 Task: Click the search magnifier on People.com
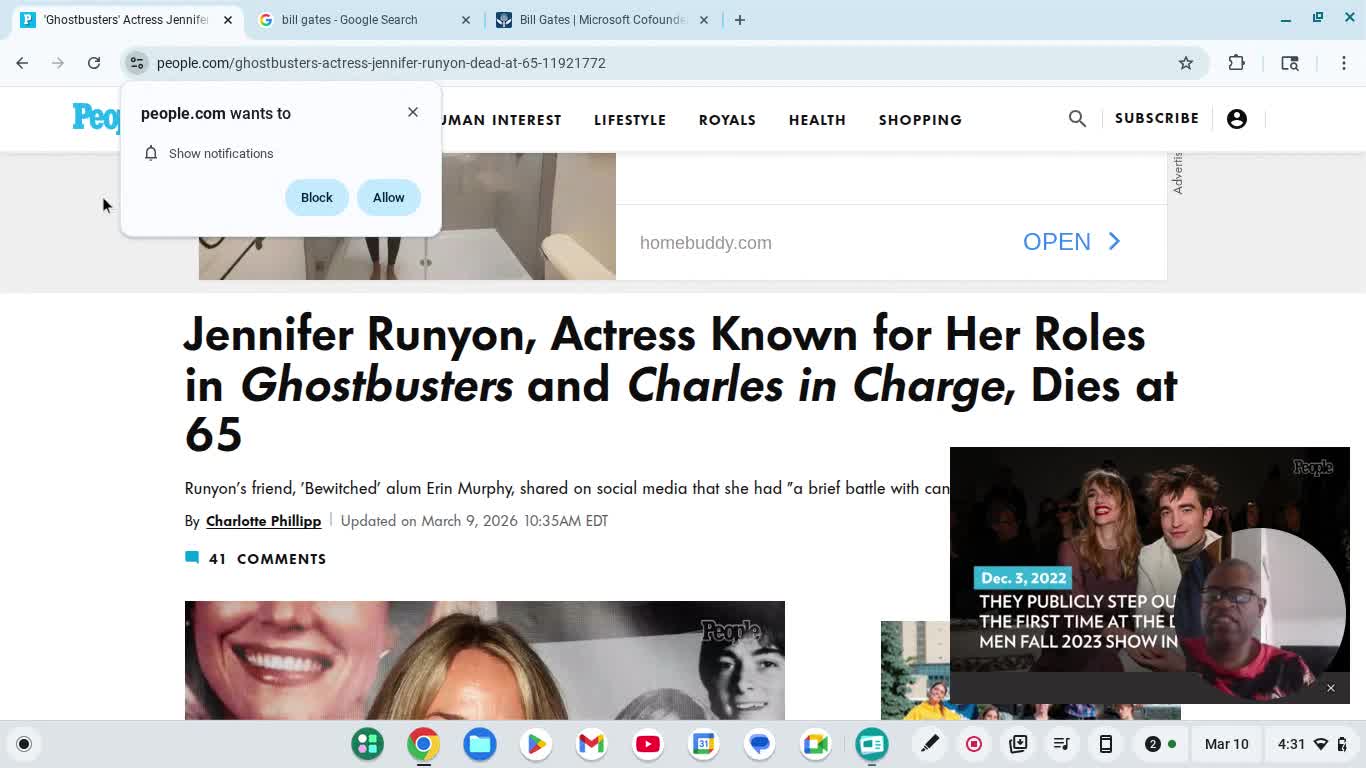tap(1077, 118)
